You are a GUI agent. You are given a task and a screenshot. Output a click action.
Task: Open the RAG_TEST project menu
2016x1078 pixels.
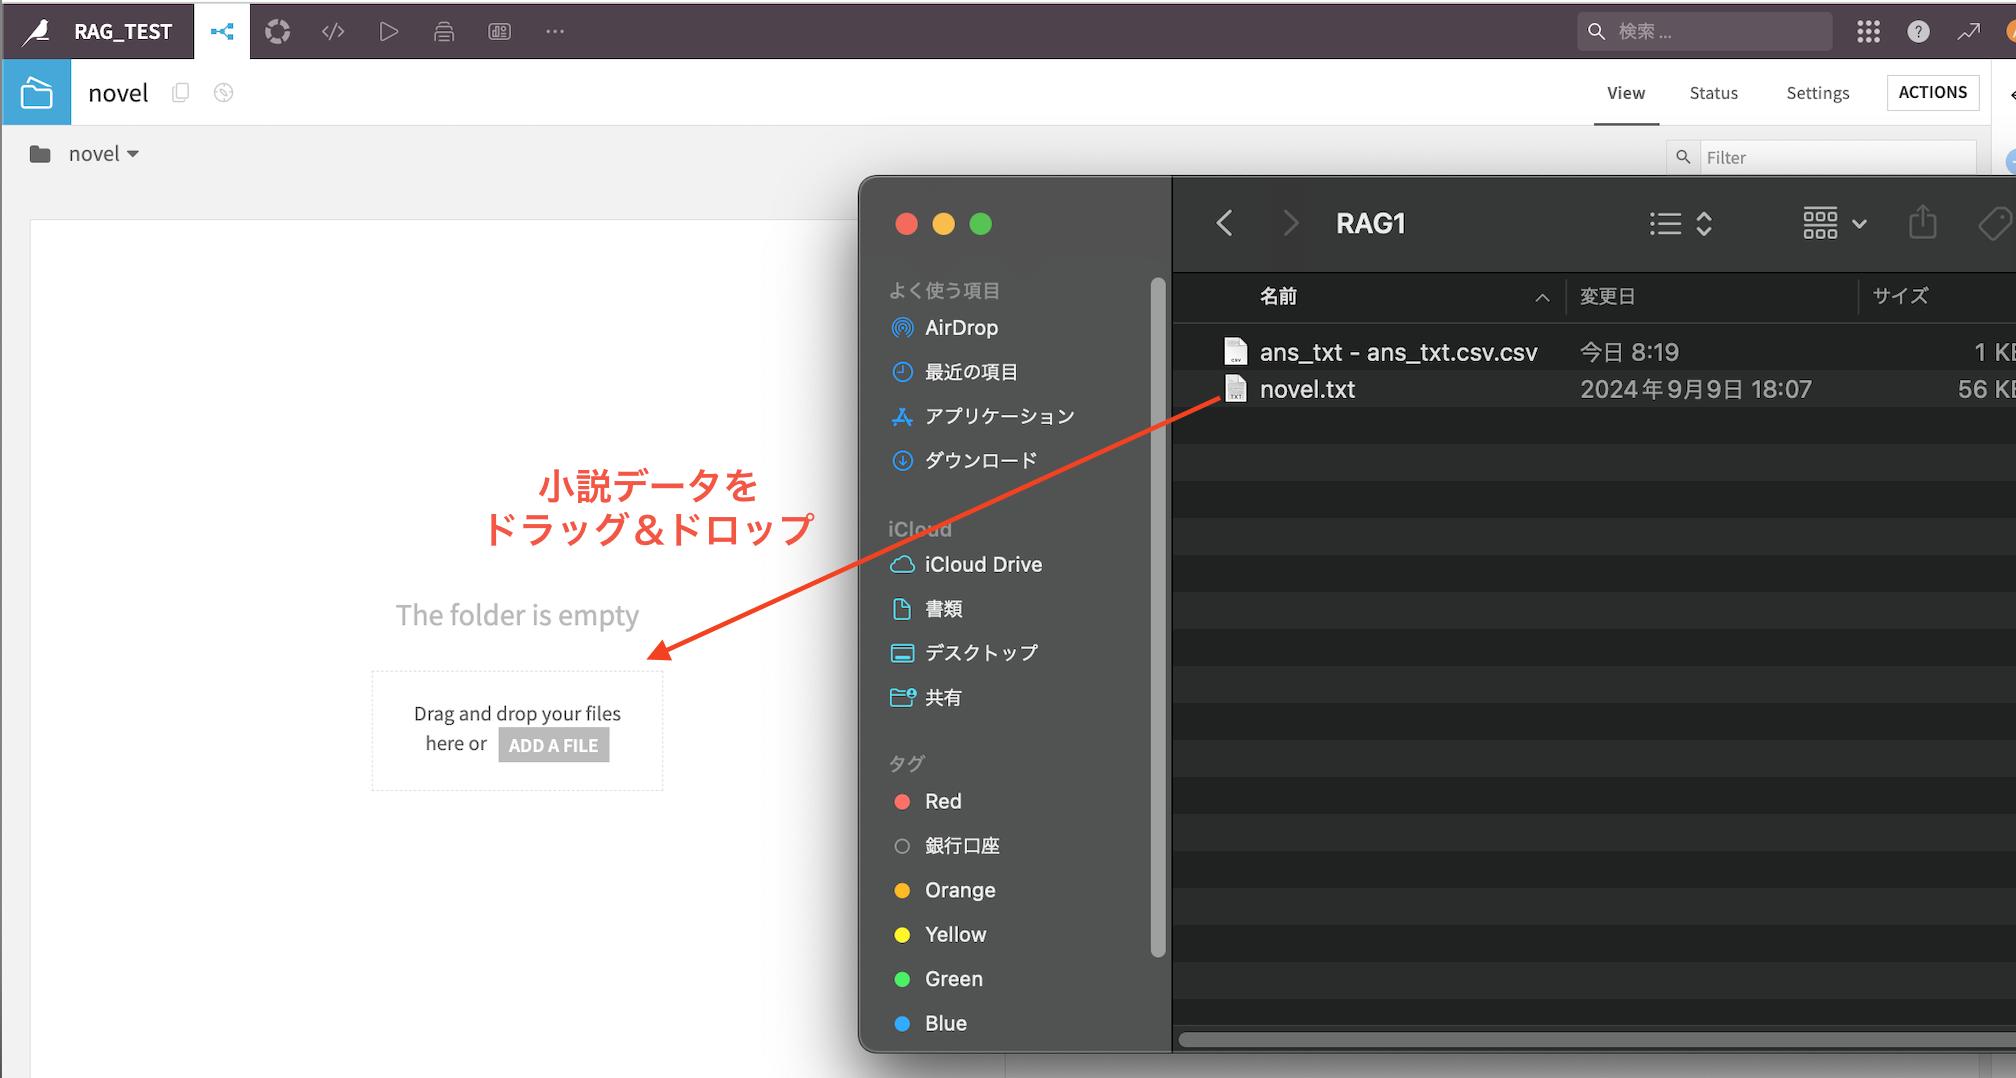pyautogui.click(x=123, y=32)
